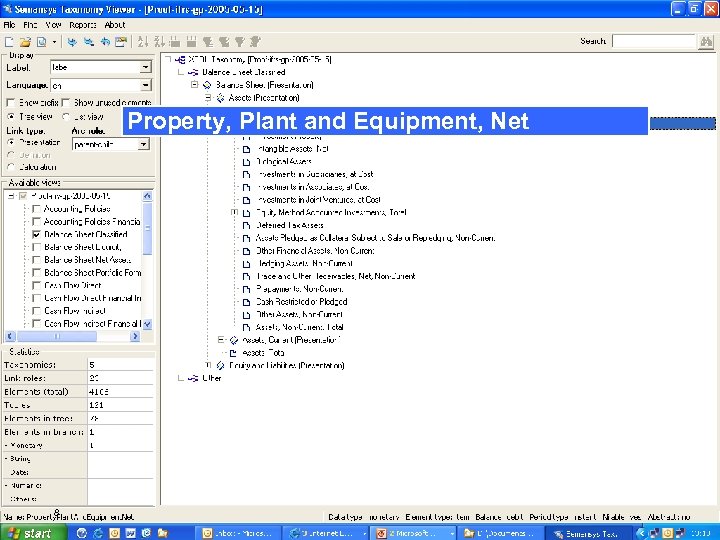Click the Search input field
This screenshot has width=720, height=540.
point(653,42)
